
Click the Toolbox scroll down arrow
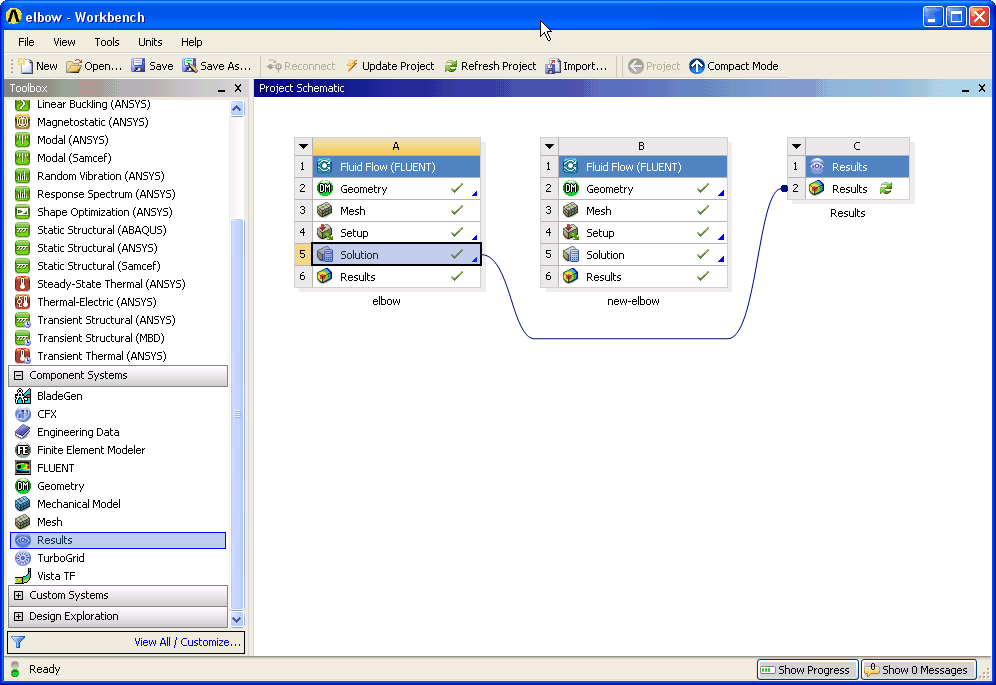(x=237, y=620)
